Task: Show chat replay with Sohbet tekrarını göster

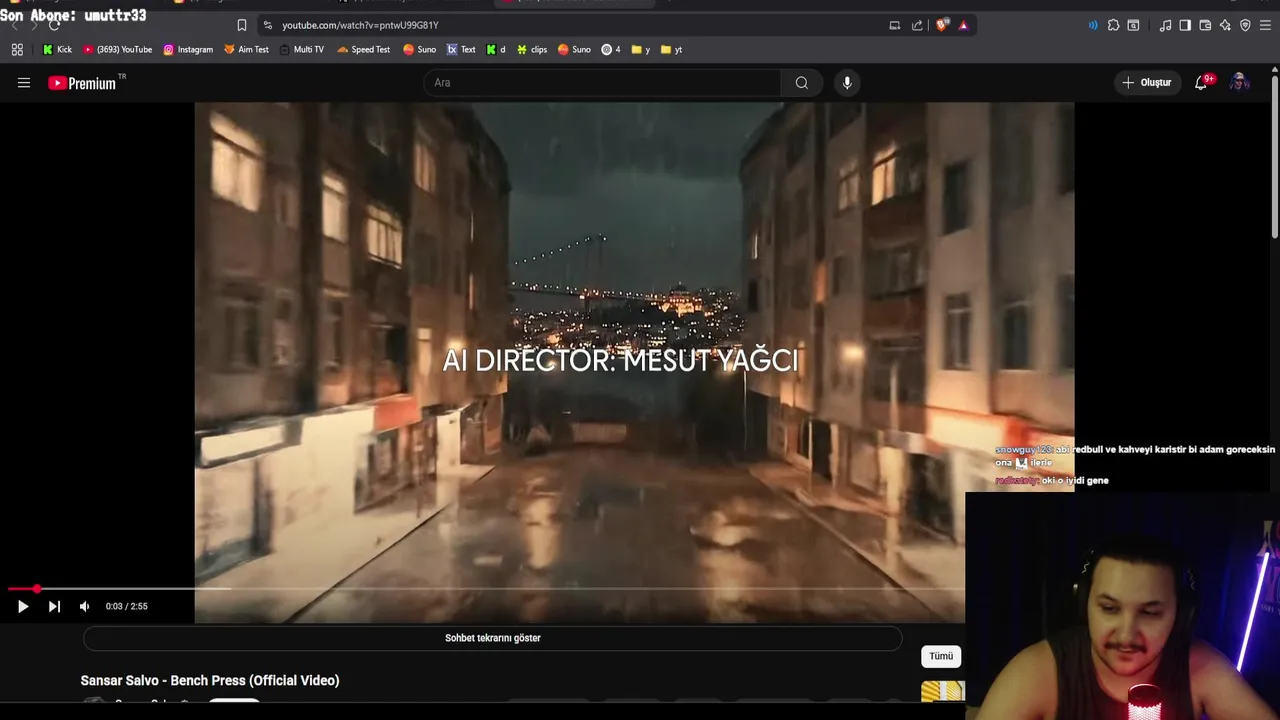Action: click(492, 638)
